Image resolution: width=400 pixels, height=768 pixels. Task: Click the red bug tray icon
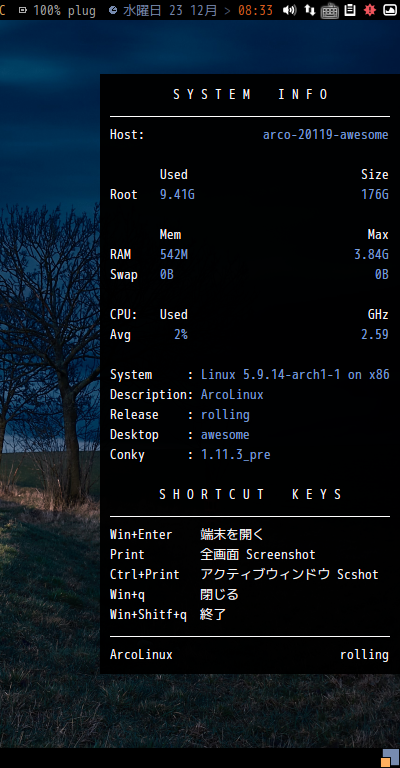pyautogui.click(x=370, y=10)
